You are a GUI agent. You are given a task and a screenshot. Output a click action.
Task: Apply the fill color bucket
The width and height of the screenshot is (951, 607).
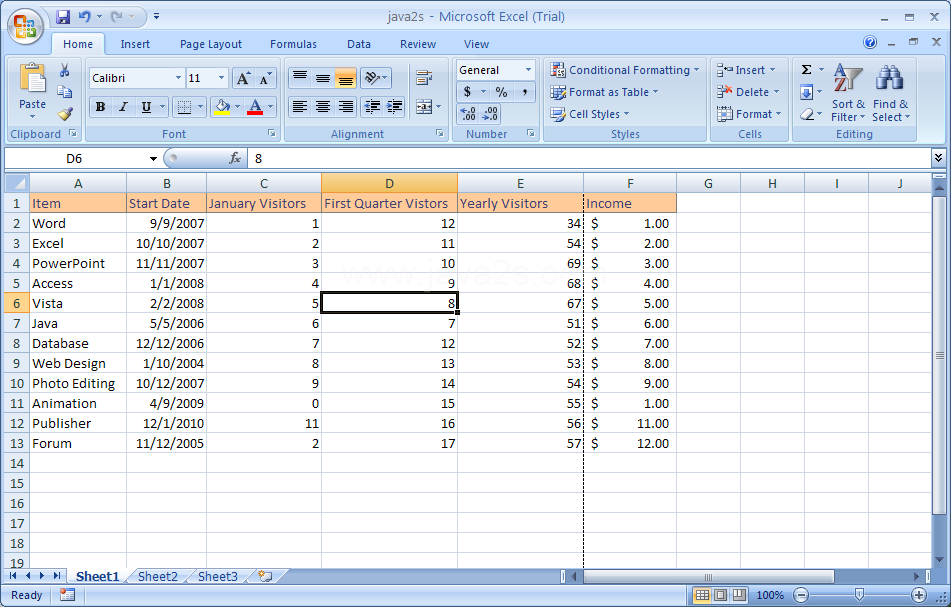(223, 107)
